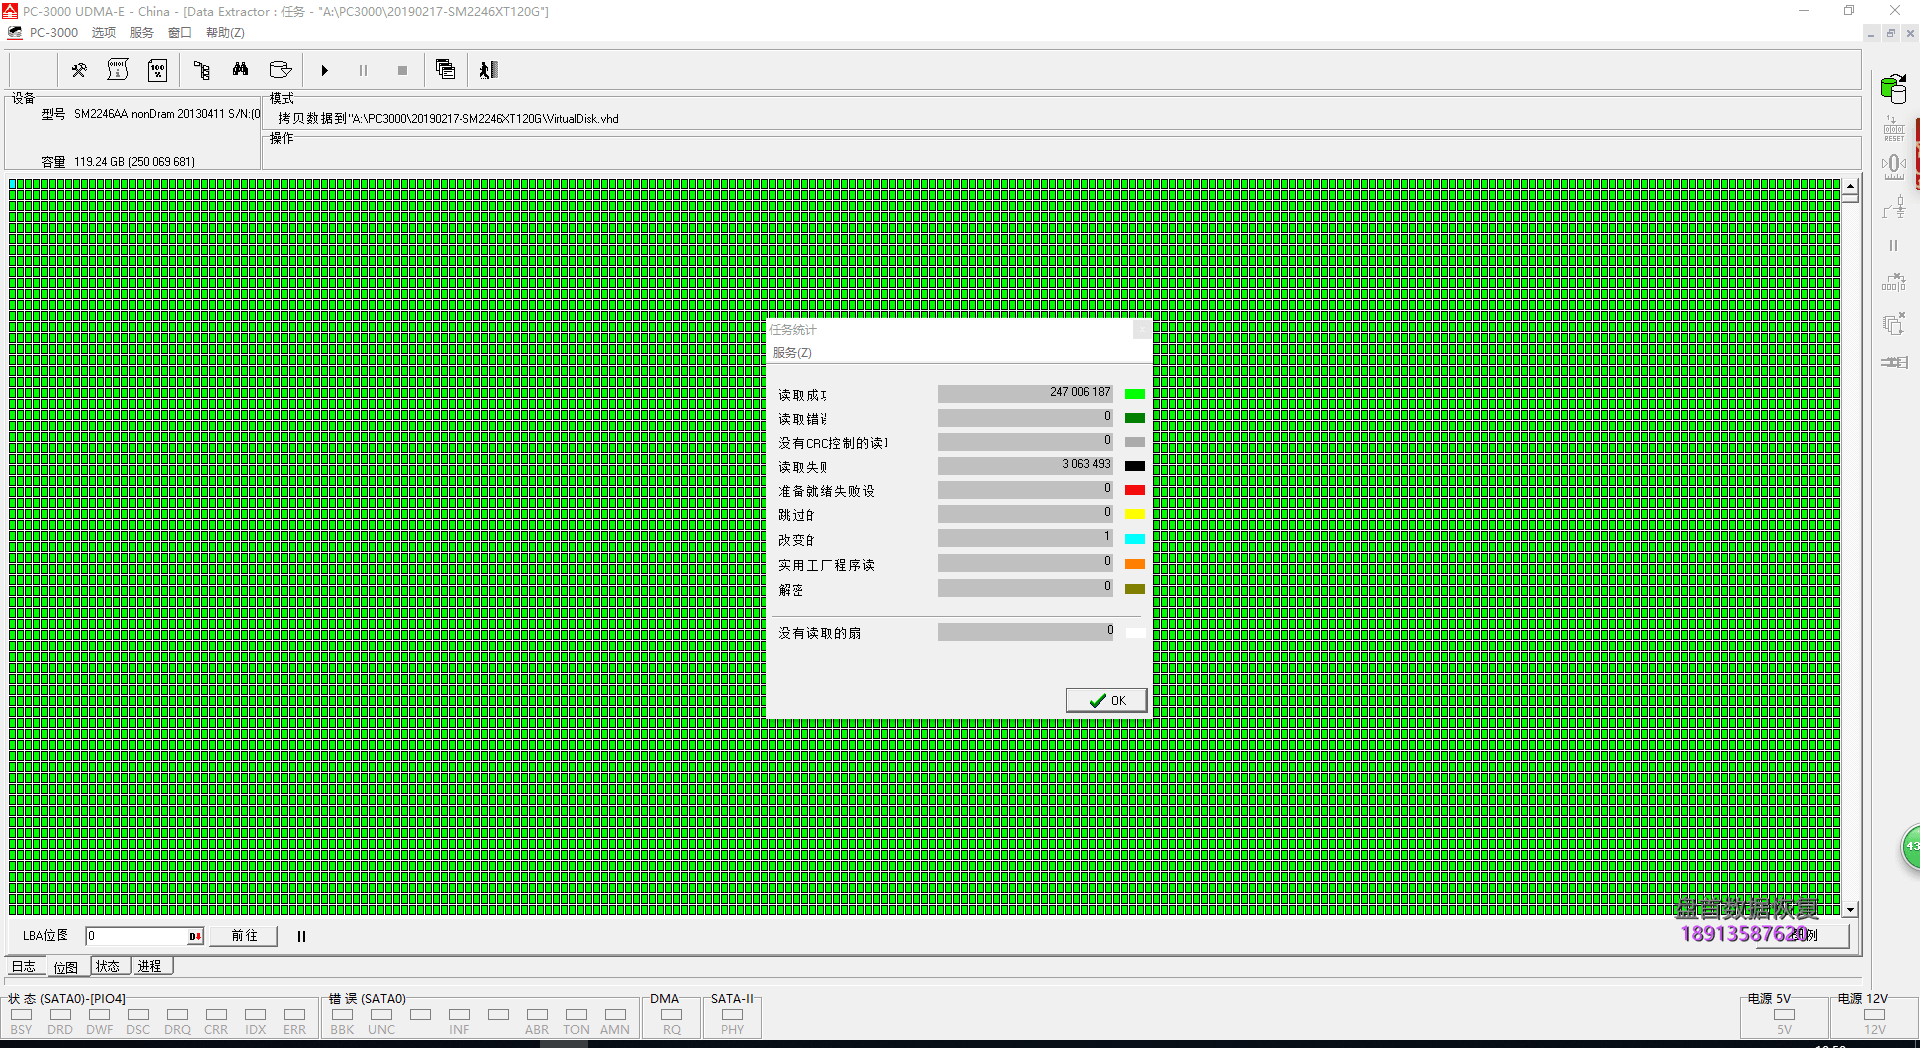The image size is (1920, 1048).
Task: Click cyan changed swatch
Action: pyautogui.click(x=1135, y=539)
